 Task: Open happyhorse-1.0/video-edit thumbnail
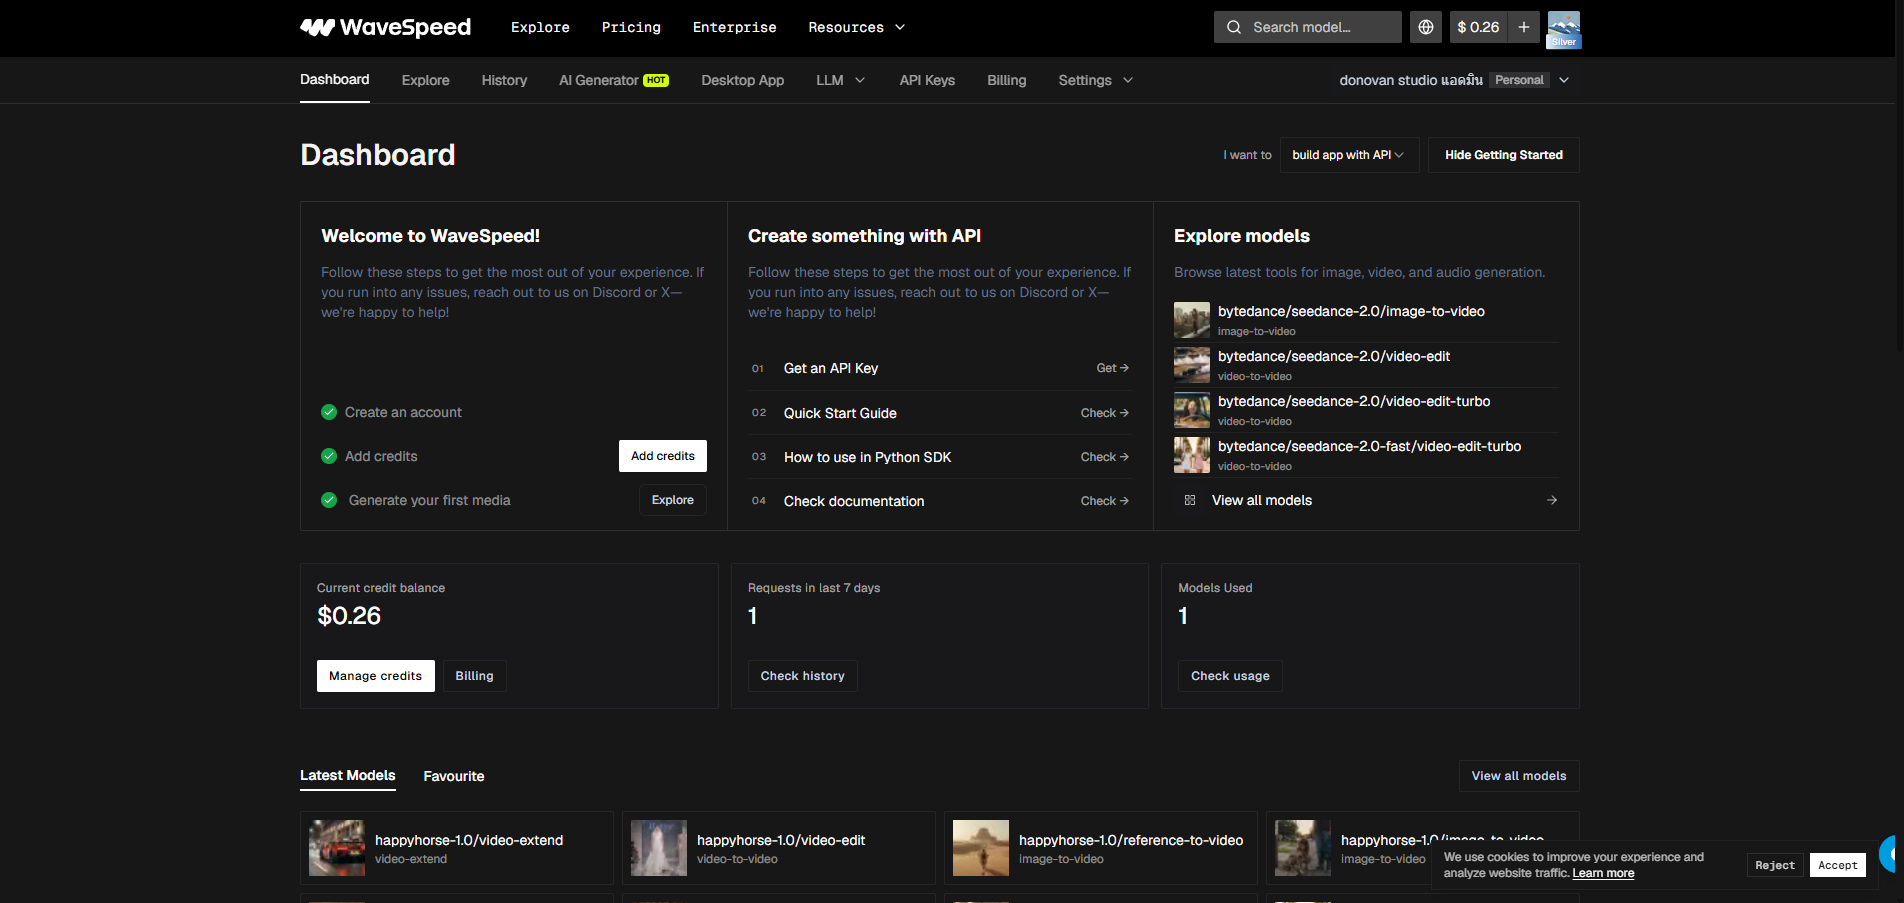659,848
